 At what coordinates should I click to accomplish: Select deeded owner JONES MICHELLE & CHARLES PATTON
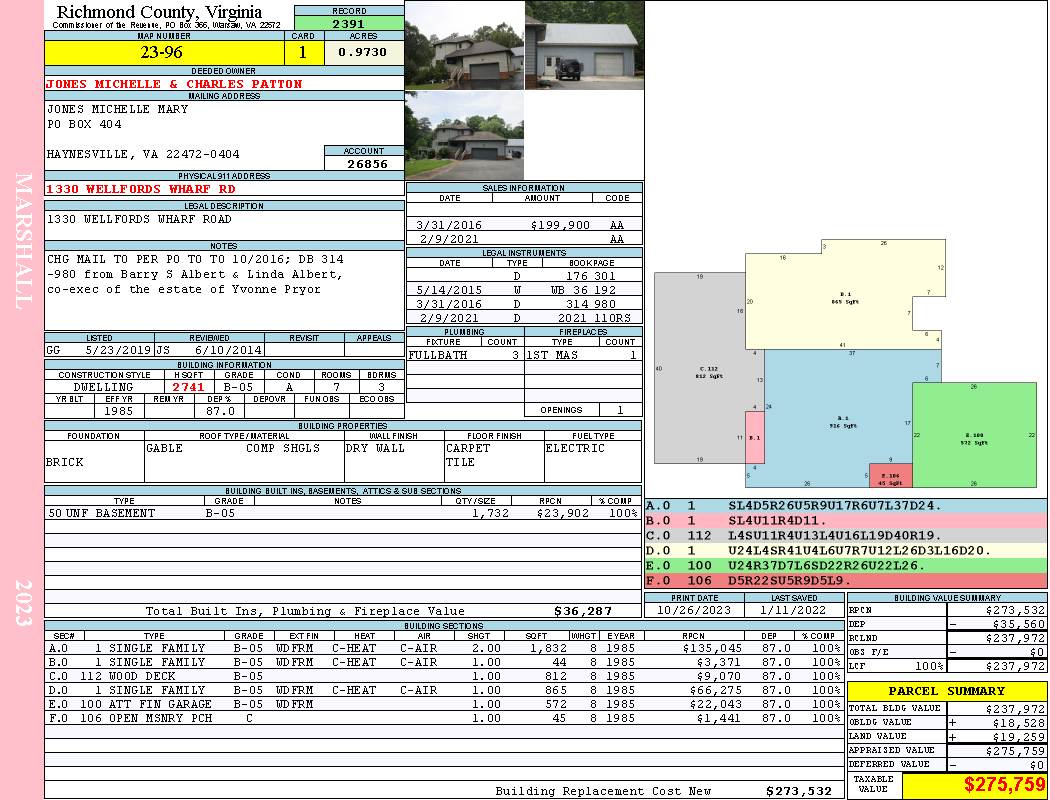coord(173,84)
